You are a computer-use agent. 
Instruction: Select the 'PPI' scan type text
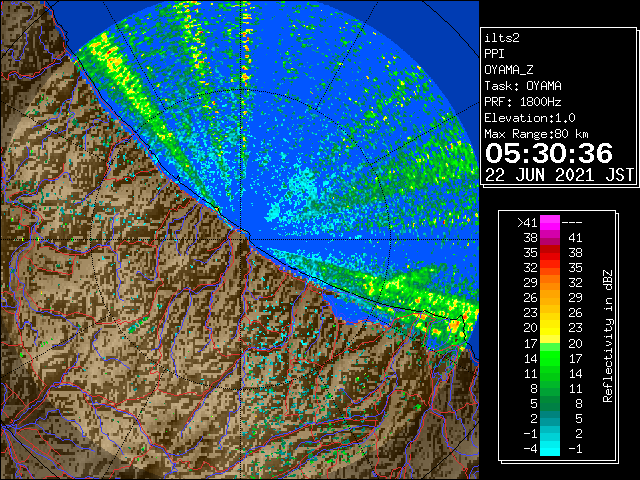coord(494,54)
